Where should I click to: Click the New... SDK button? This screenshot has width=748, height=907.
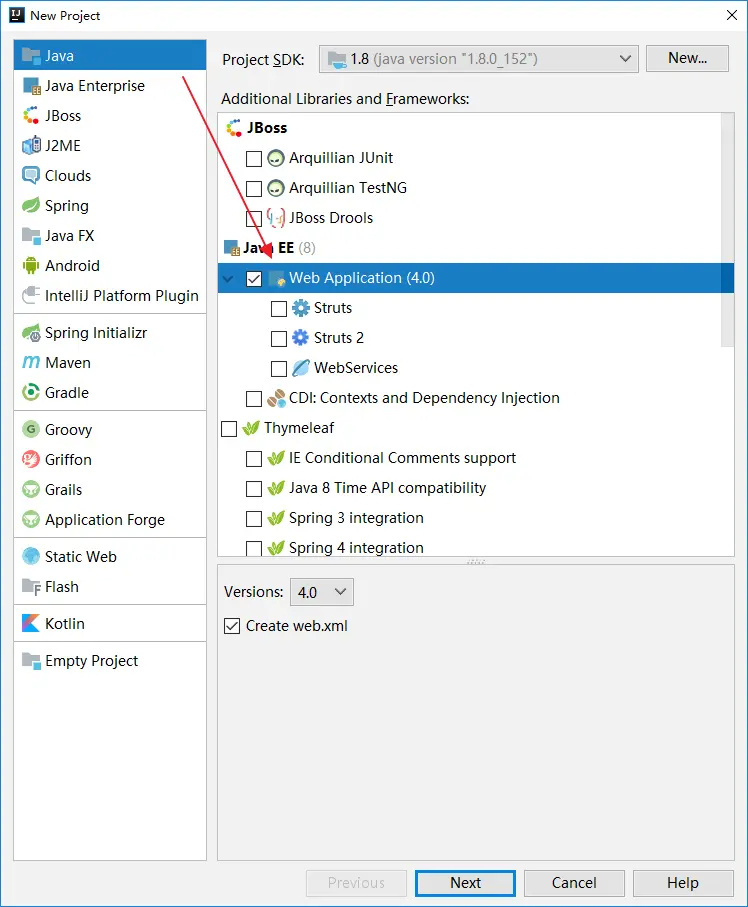point(687,58)
